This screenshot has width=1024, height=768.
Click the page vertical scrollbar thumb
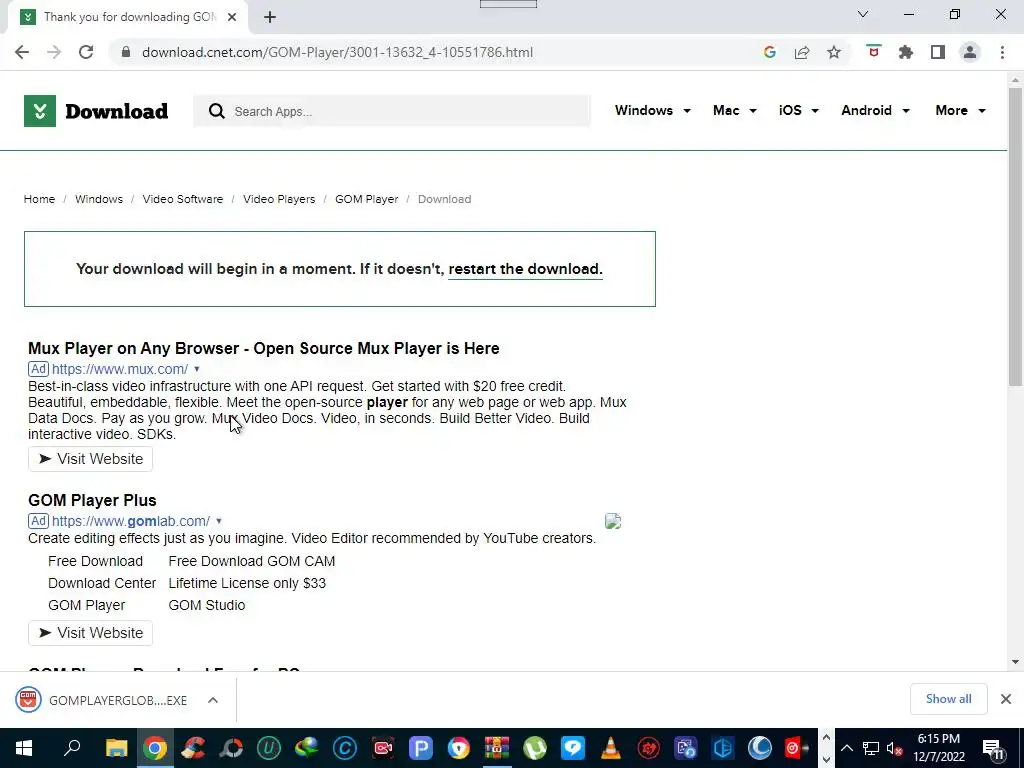tap(1015, 236)
